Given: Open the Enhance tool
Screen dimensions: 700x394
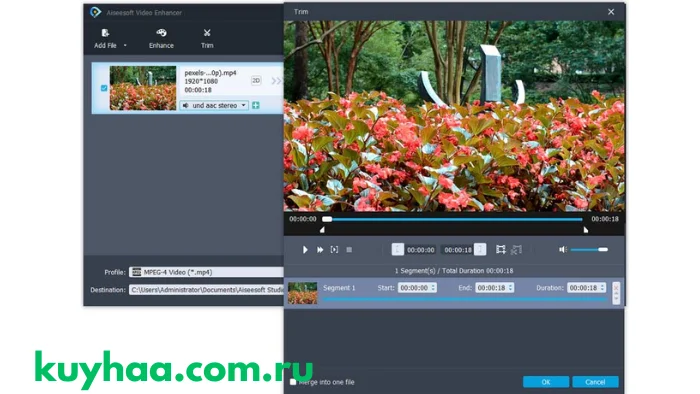Looking at the screenshot, I should (161, 38).
